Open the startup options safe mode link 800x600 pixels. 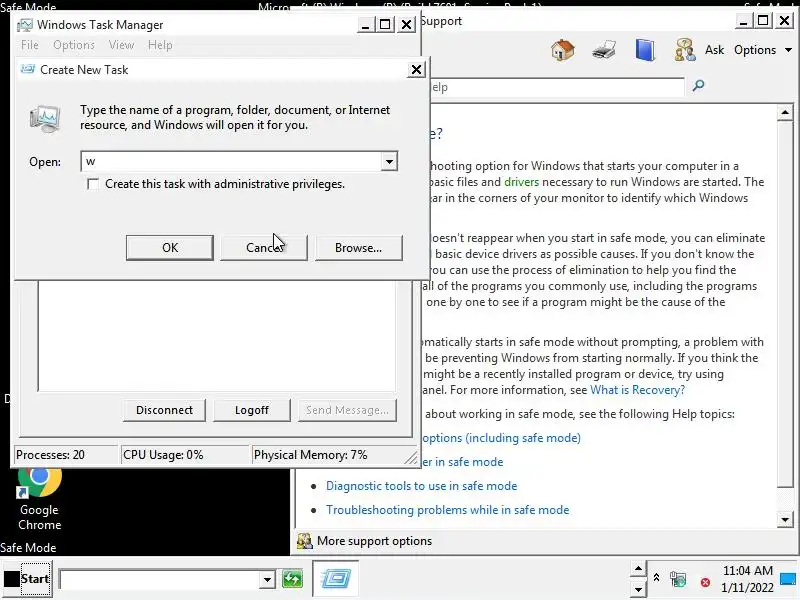tap(502, 438)
